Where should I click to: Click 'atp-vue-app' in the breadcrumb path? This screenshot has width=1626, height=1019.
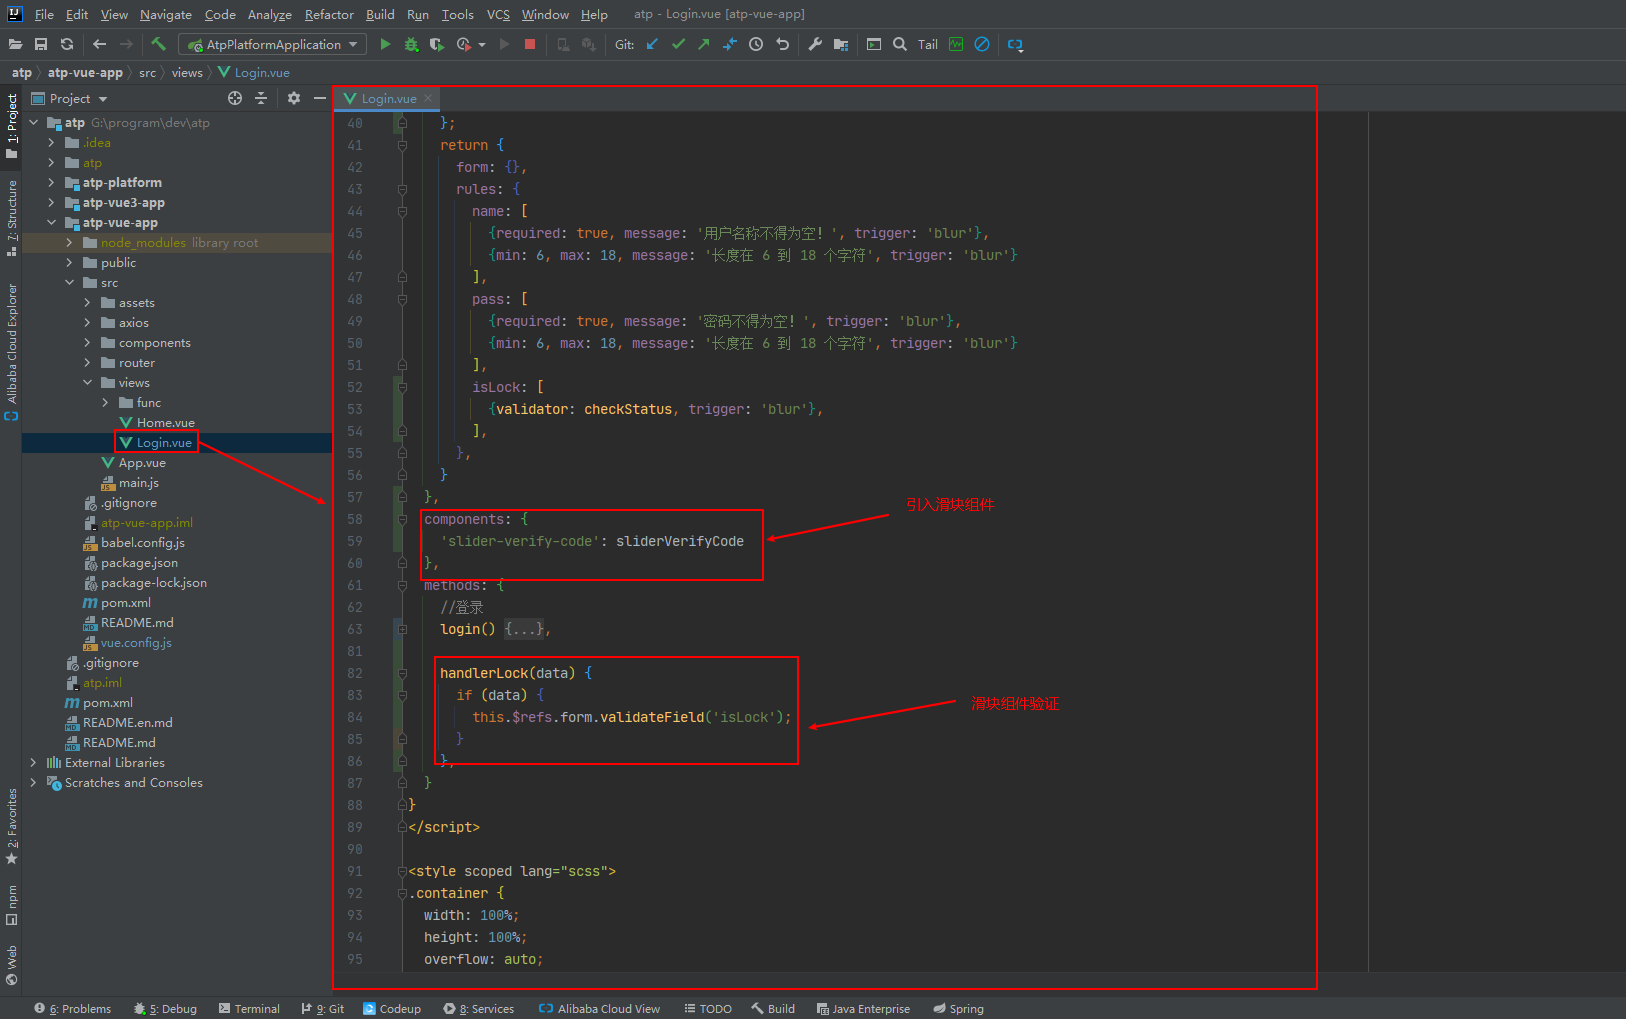tap(85, 72)
